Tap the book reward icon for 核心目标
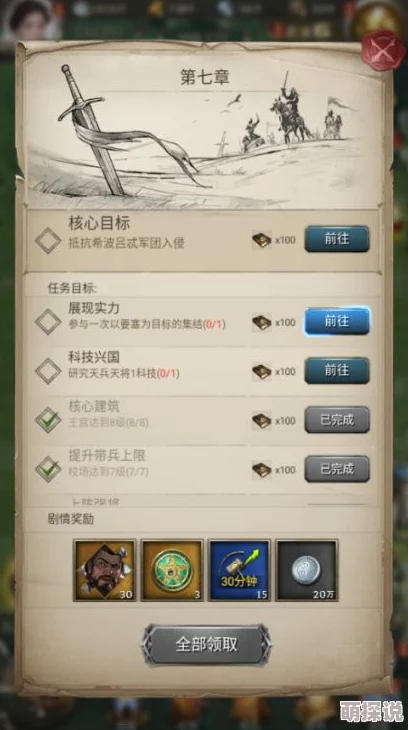The width and height of the screenshot is (408, 730). (x=262, y=240)
